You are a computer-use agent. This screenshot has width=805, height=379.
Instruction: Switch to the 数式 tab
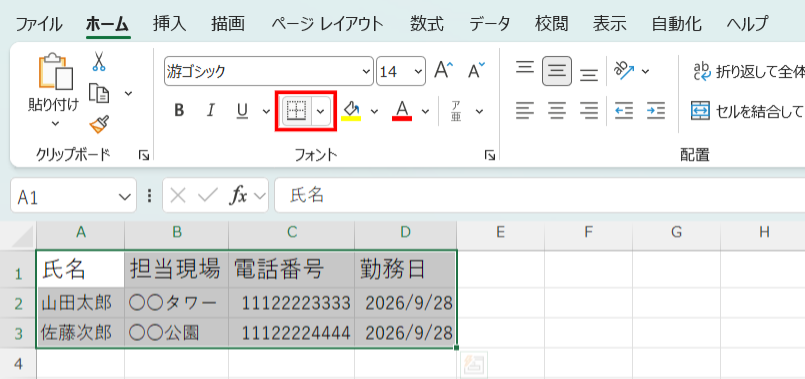point(427,24)
